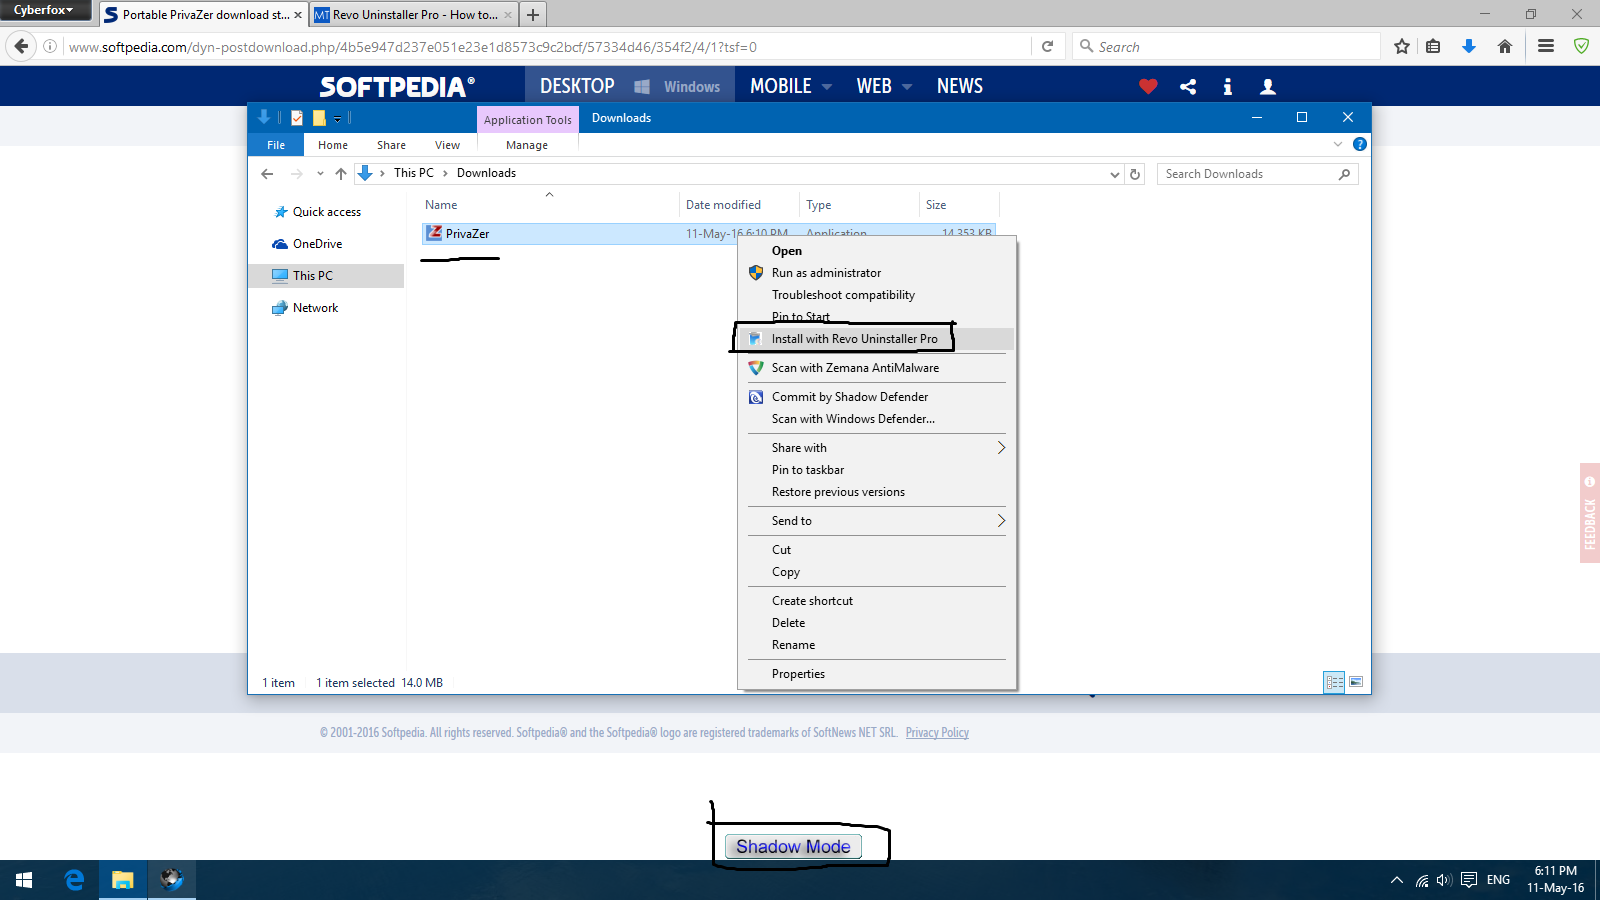Click the Softpedia heart favorites icon
The height and width of the screenshot is (900, 1600).
click(1148, 87)
